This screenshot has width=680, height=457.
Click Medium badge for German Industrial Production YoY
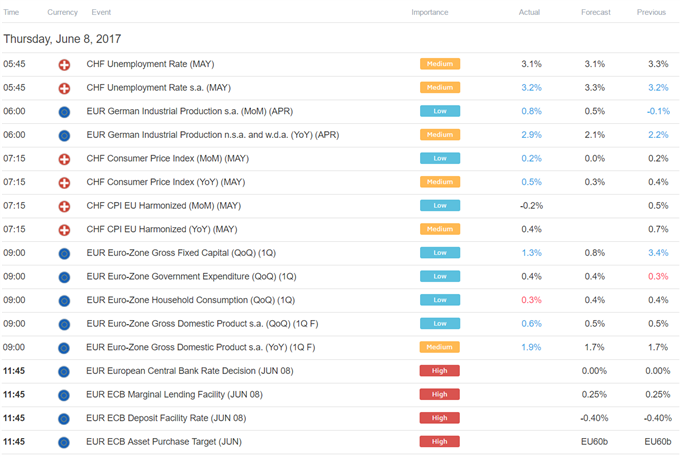(x=439, y=135)
